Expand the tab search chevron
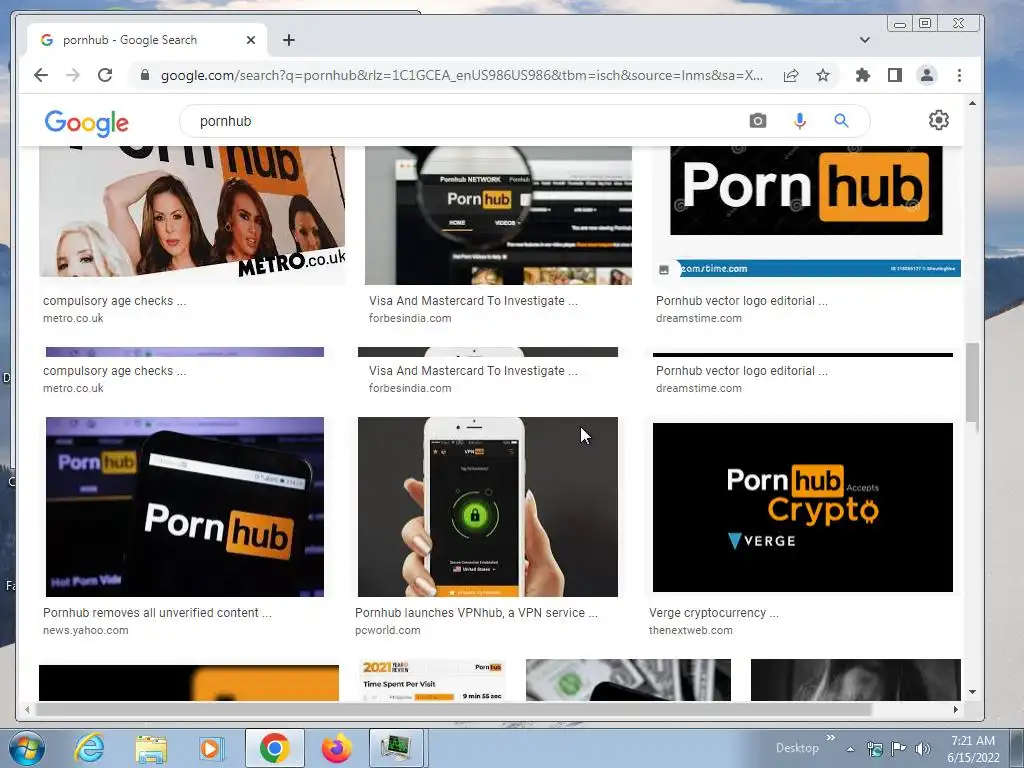 pos(865,40)
